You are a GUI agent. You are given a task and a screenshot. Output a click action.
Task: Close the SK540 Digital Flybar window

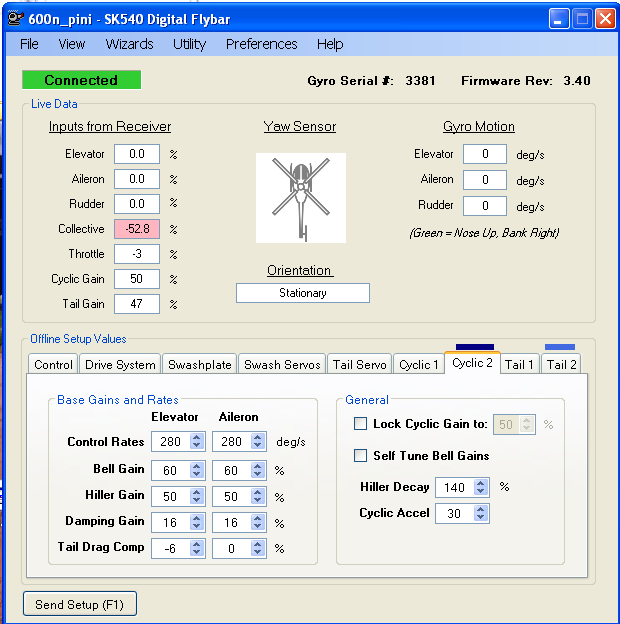[x=605, y=19]
